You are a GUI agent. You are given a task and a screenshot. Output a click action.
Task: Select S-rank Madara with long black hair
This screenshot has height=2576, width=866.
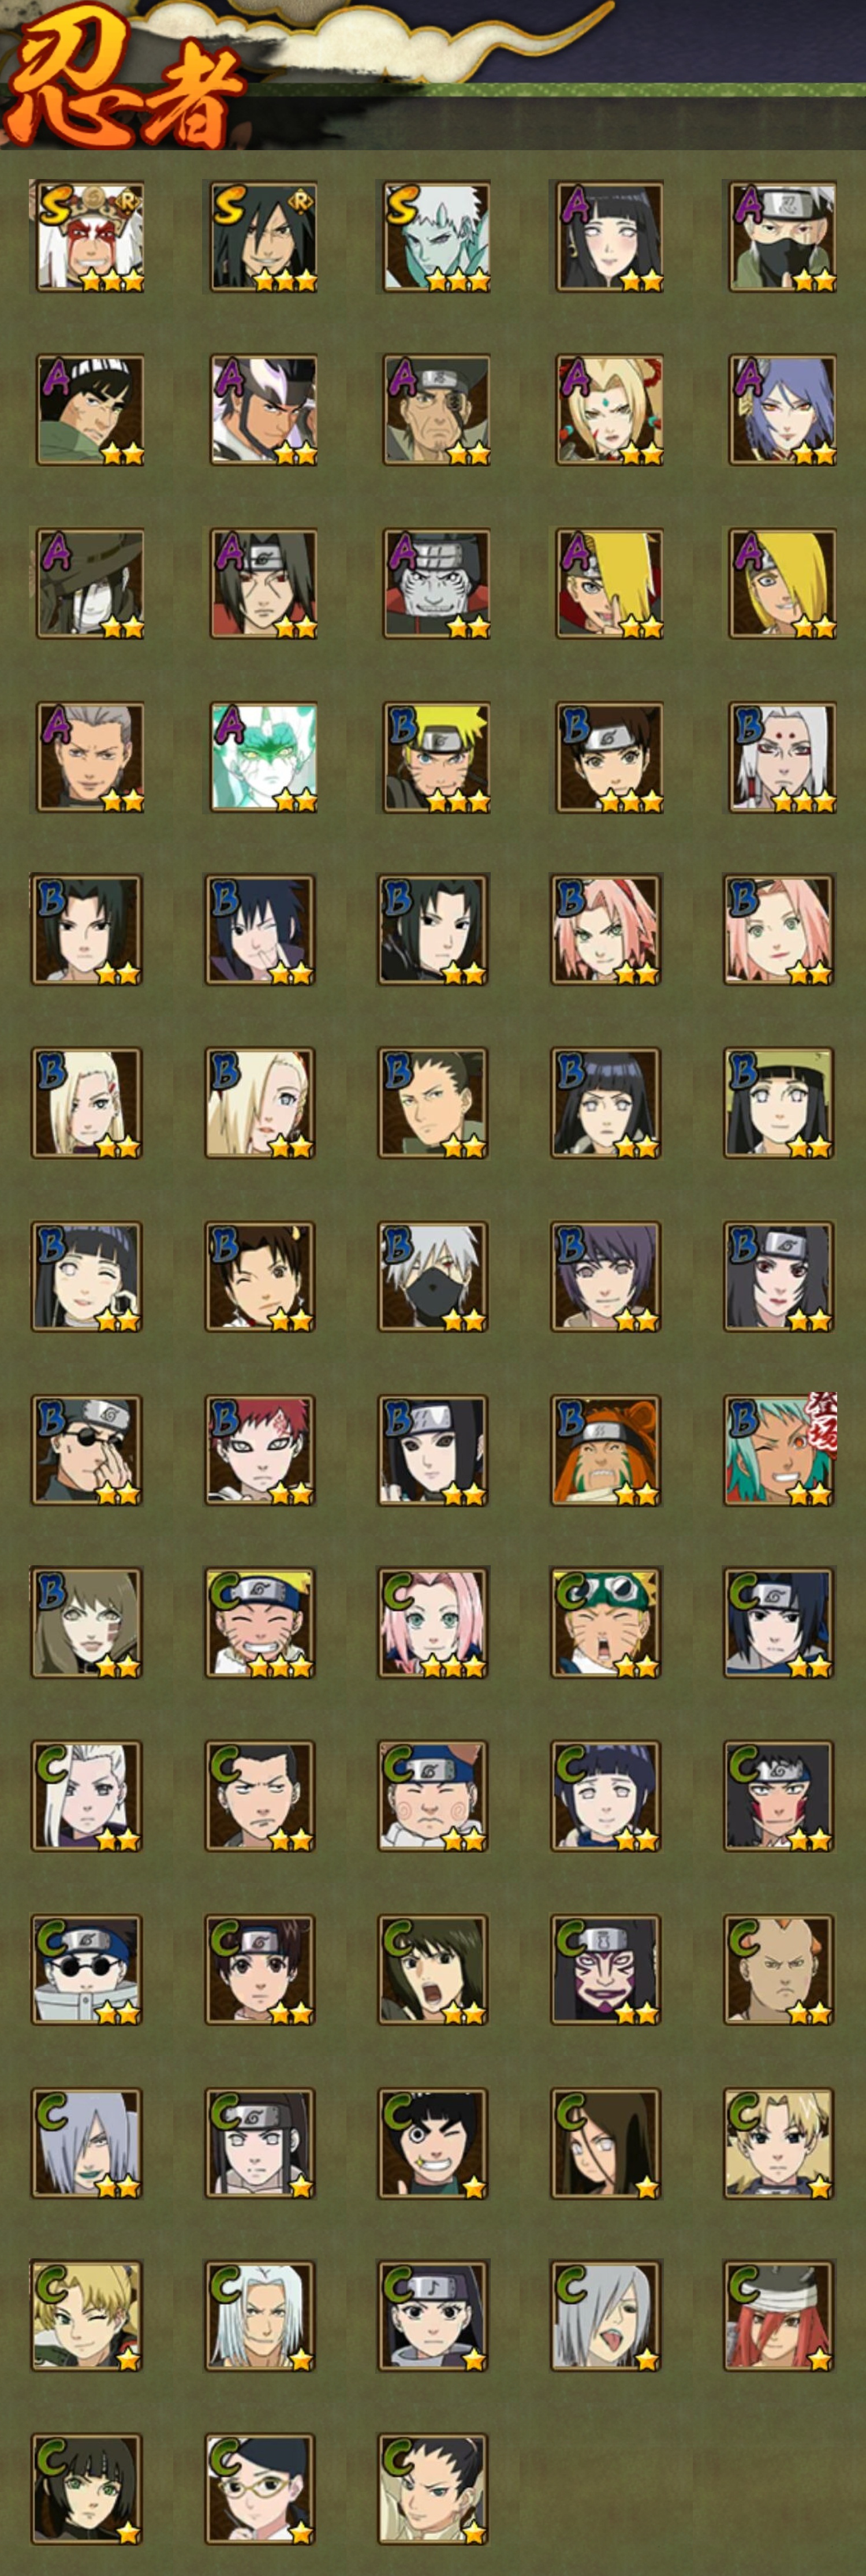pyautogui.click(x=263, y=236)
